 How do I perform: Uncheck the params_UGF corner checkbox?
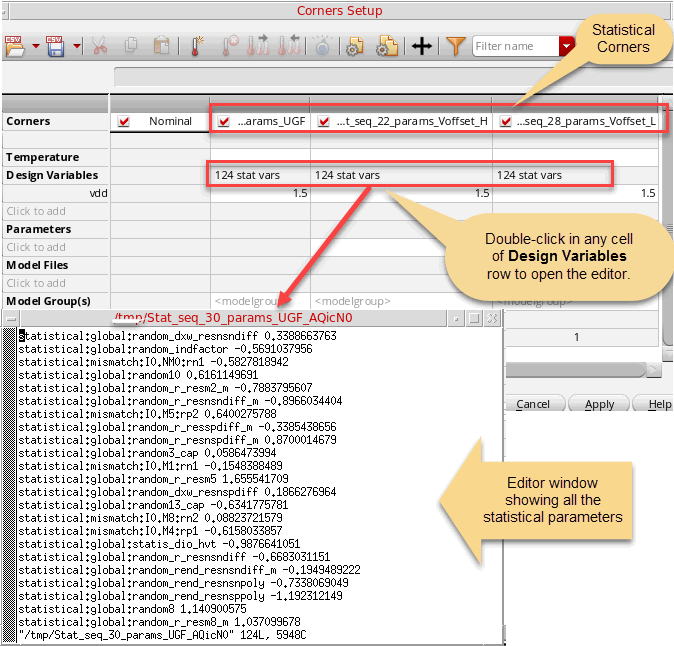224,122
